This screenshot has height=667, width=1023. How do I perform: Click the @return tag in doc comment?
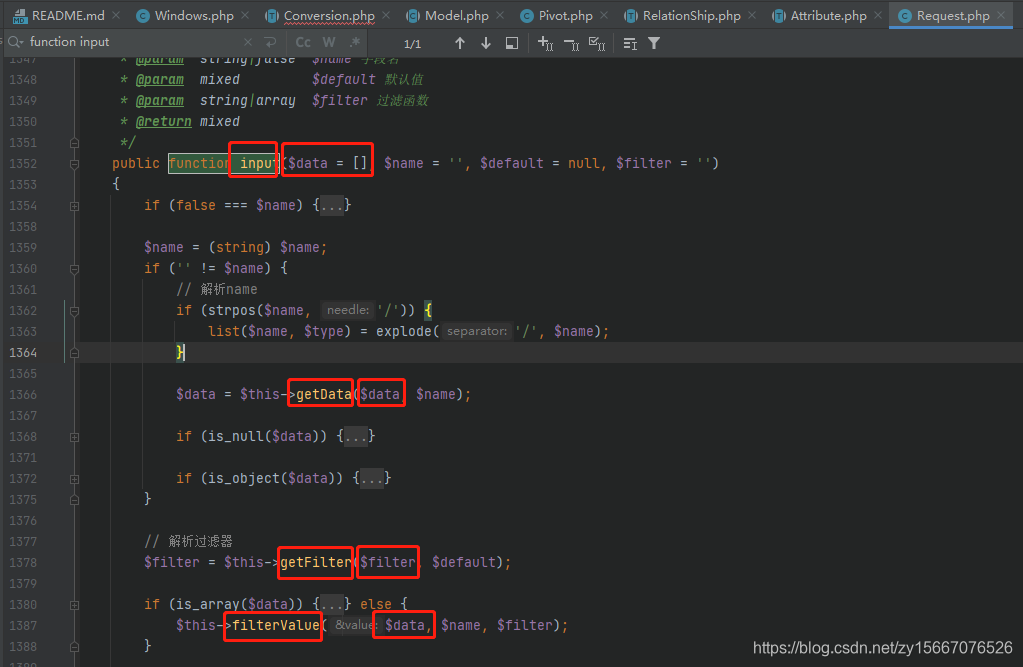coord(164,121)
